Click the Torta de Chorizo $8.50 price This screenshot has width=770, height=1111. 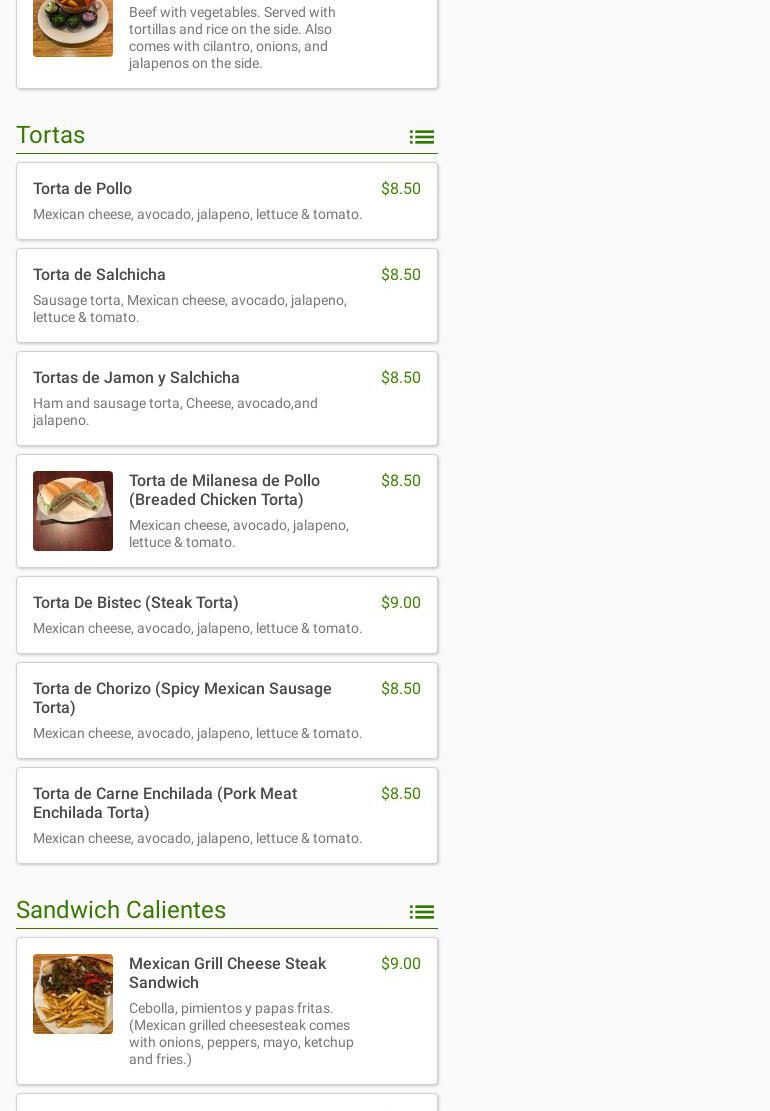(400, 689)
